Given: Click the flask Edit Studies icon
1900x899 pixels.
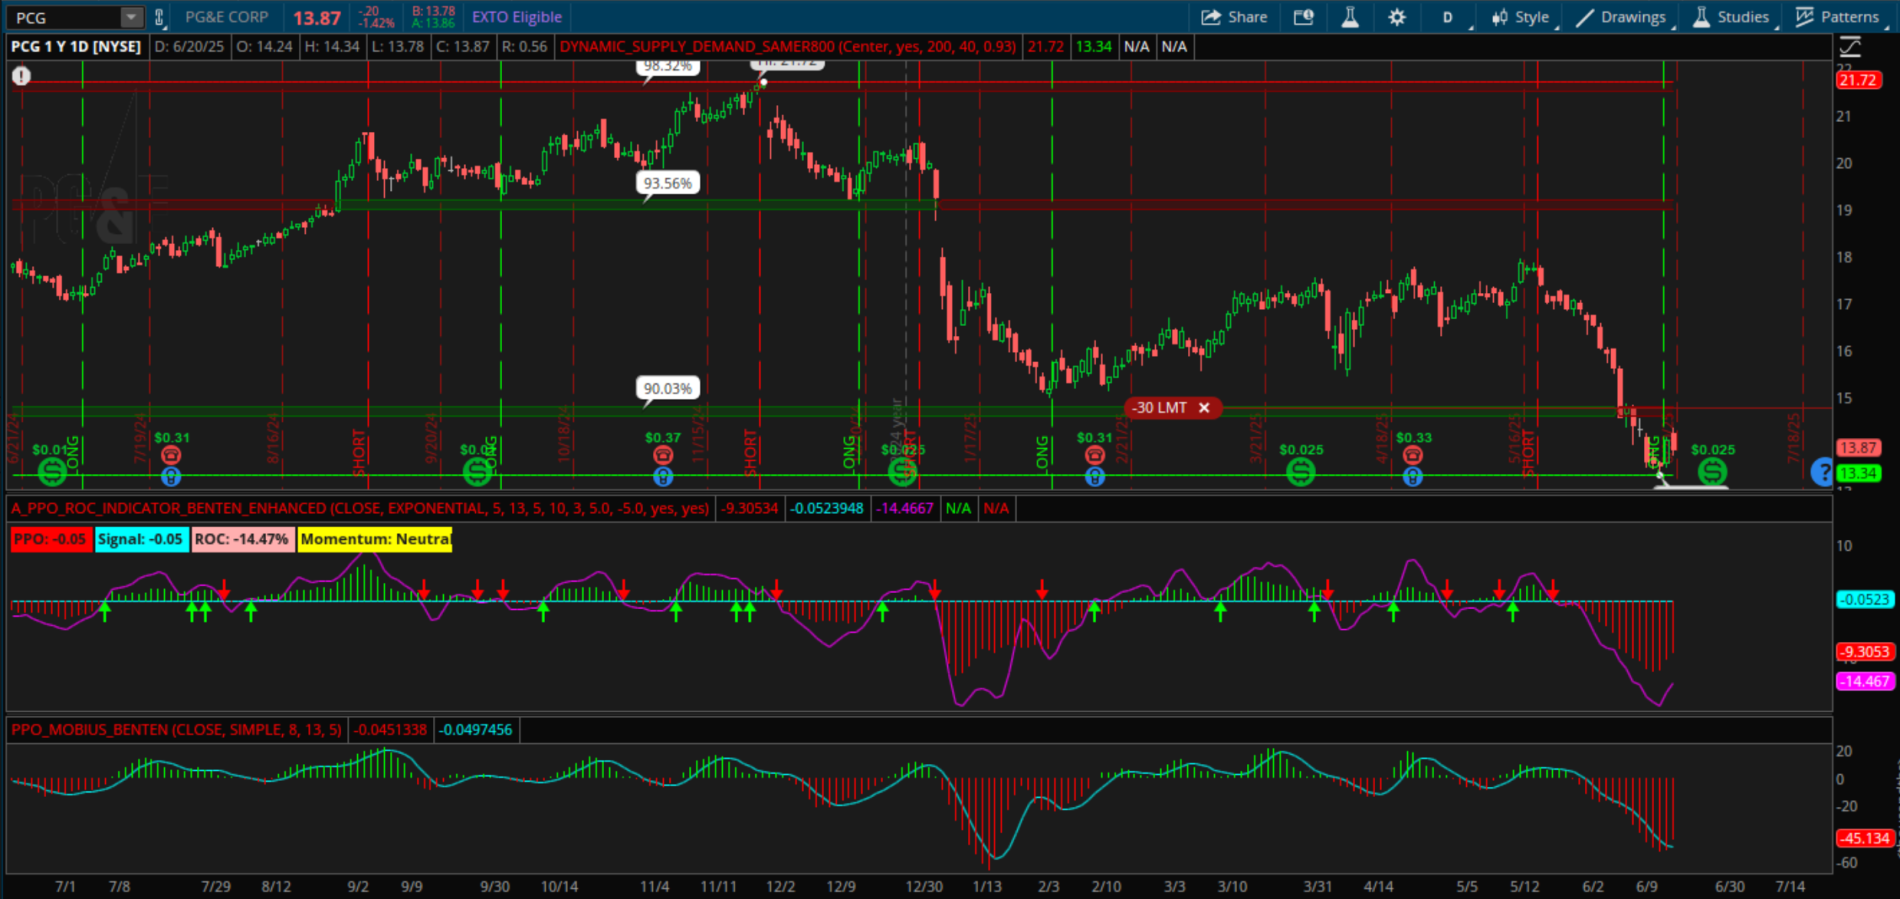Looking at the screenshot, I should coord(1350,17).
